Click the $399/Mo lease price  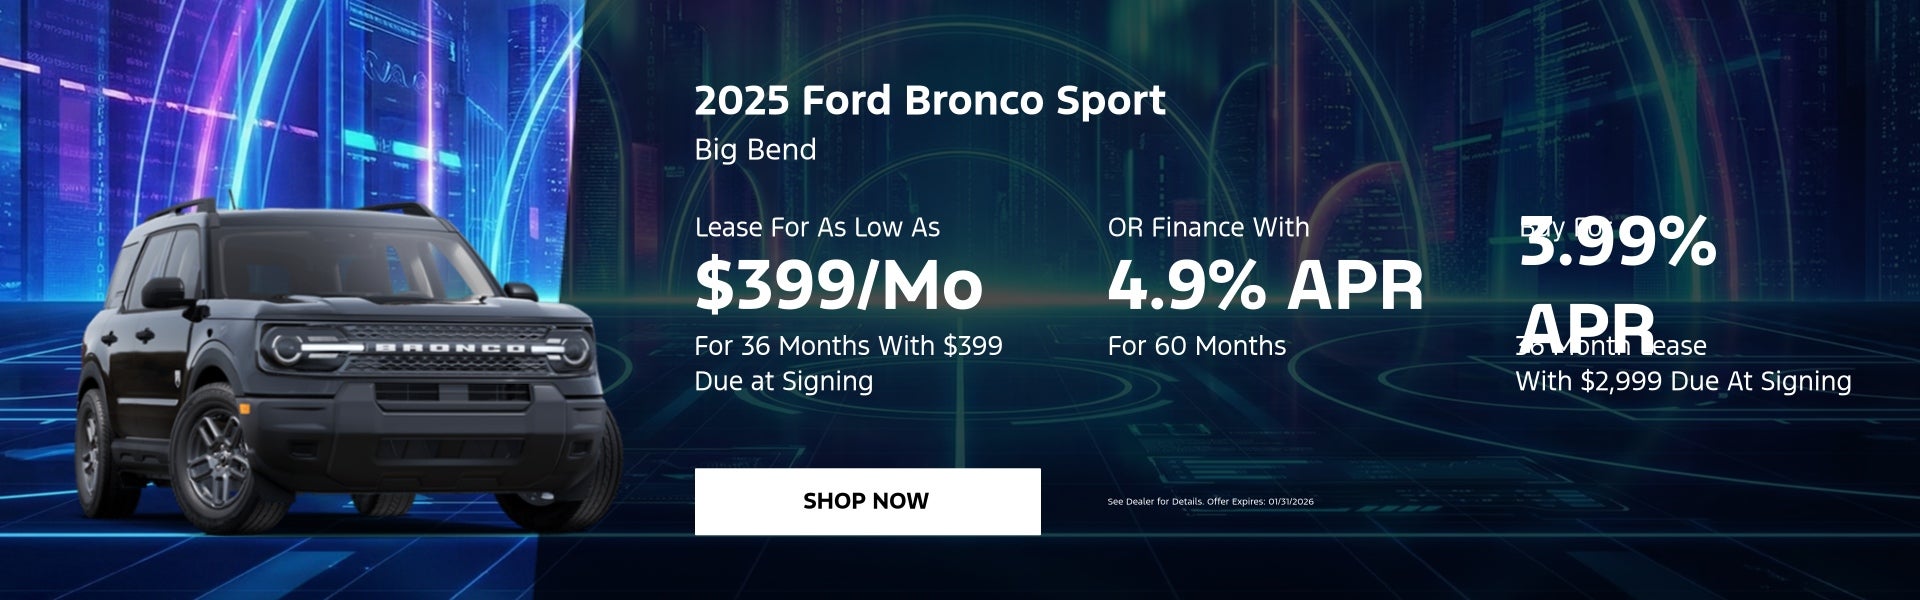tap(838, 285)
